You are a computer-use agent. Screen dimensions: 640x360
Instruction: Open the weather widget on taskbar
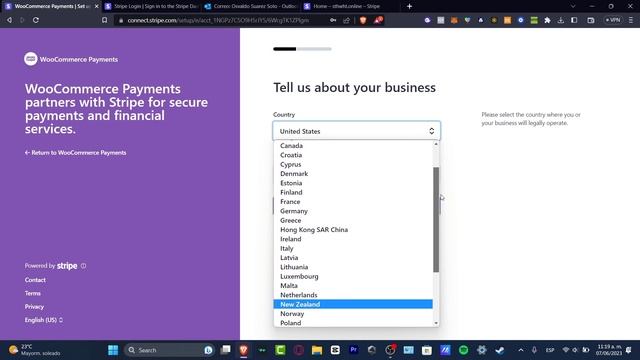click(35, 350)
